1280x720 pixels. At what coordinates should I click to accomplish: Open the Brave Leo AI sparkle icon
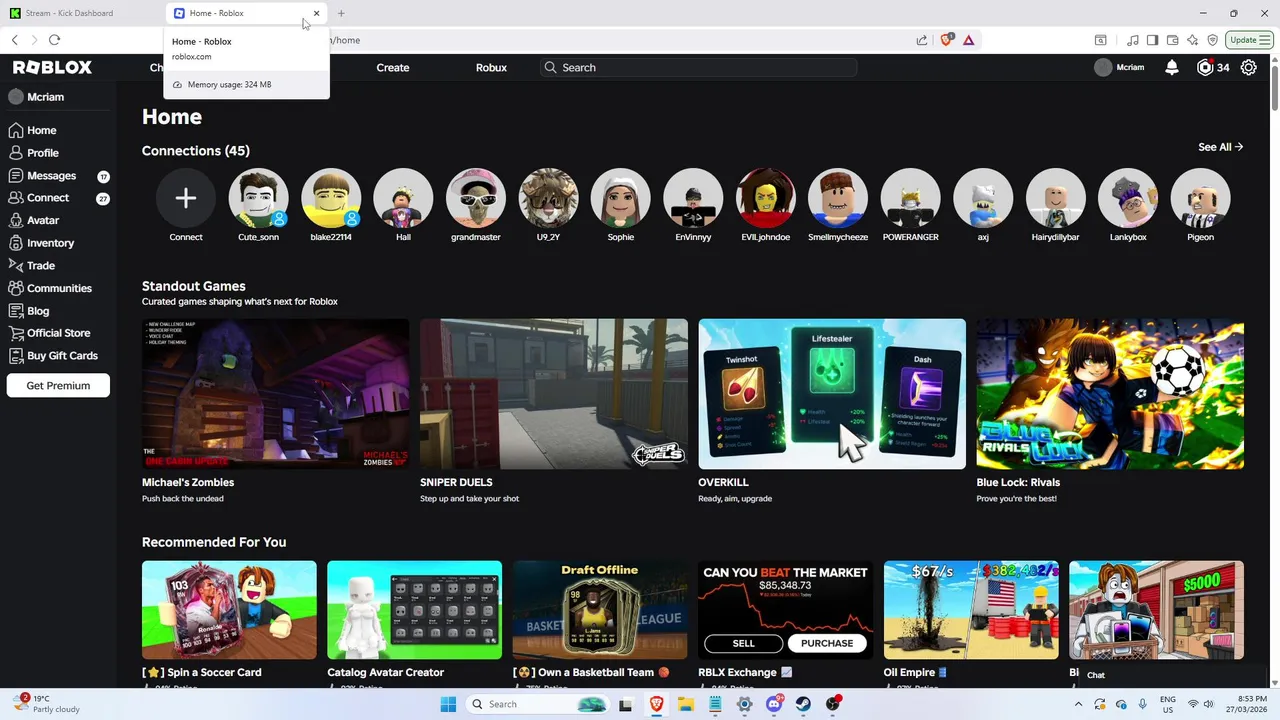(x=1192, y=40)
